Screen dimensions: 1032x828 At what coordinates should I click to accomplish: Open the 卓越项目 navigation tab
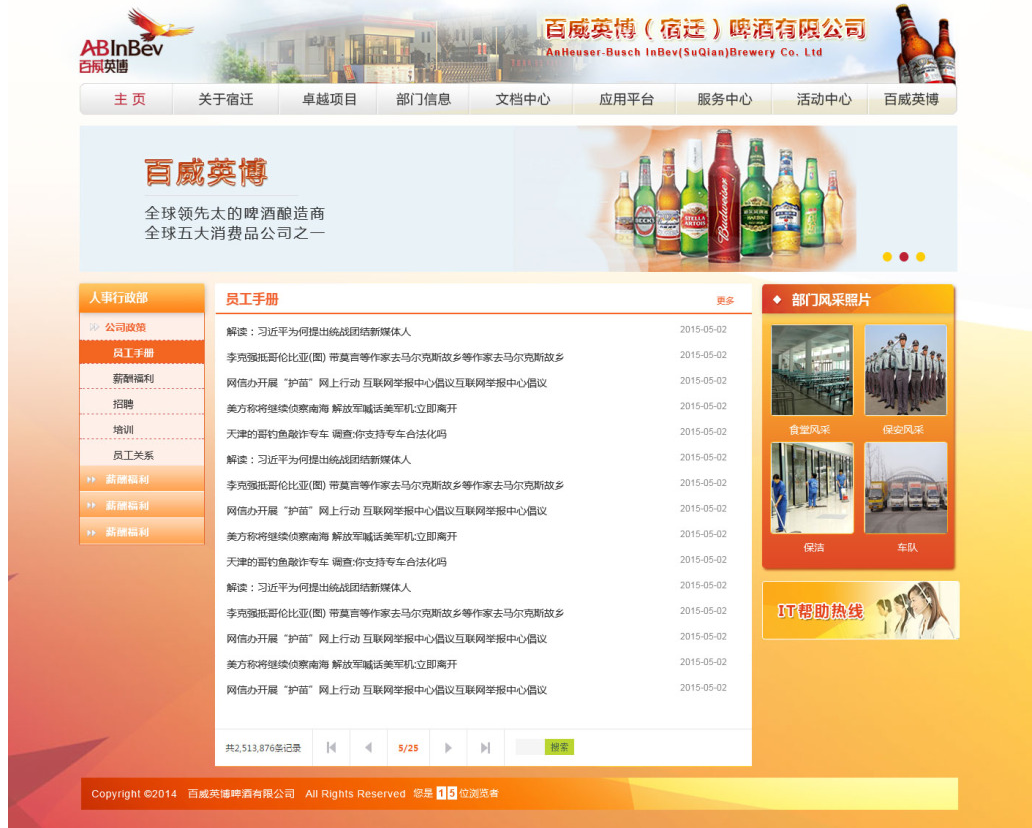point(328,99)
